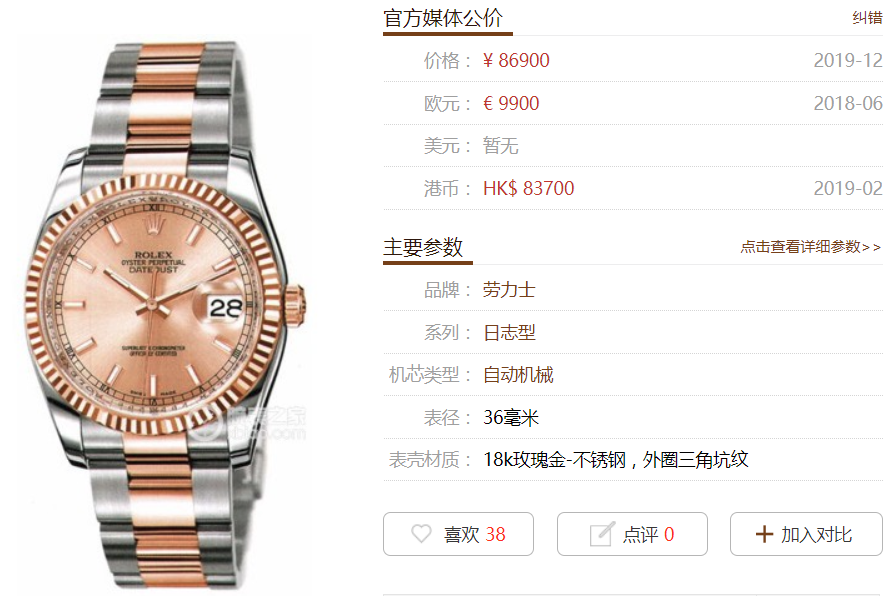Click the ¥ 86900 price value

click(516, 60)
